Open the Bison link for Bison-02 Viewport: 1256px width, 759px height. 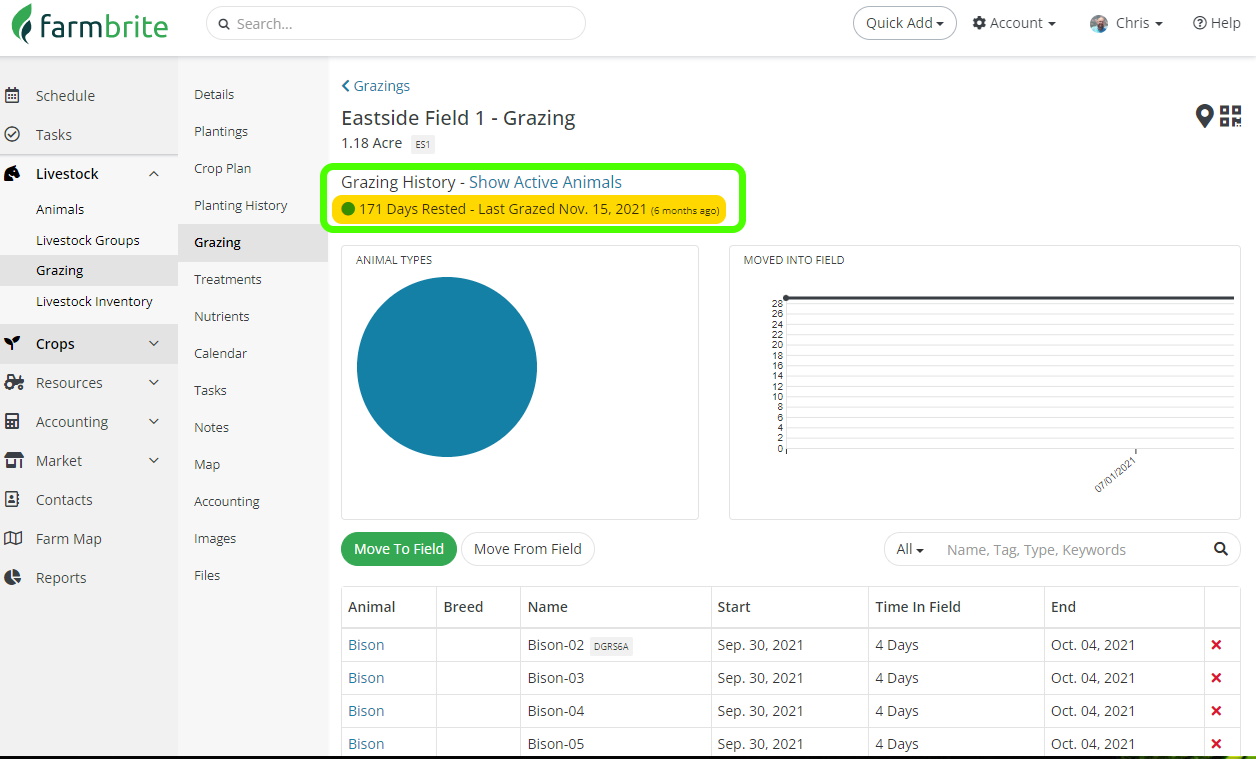[x=366, y=645]
